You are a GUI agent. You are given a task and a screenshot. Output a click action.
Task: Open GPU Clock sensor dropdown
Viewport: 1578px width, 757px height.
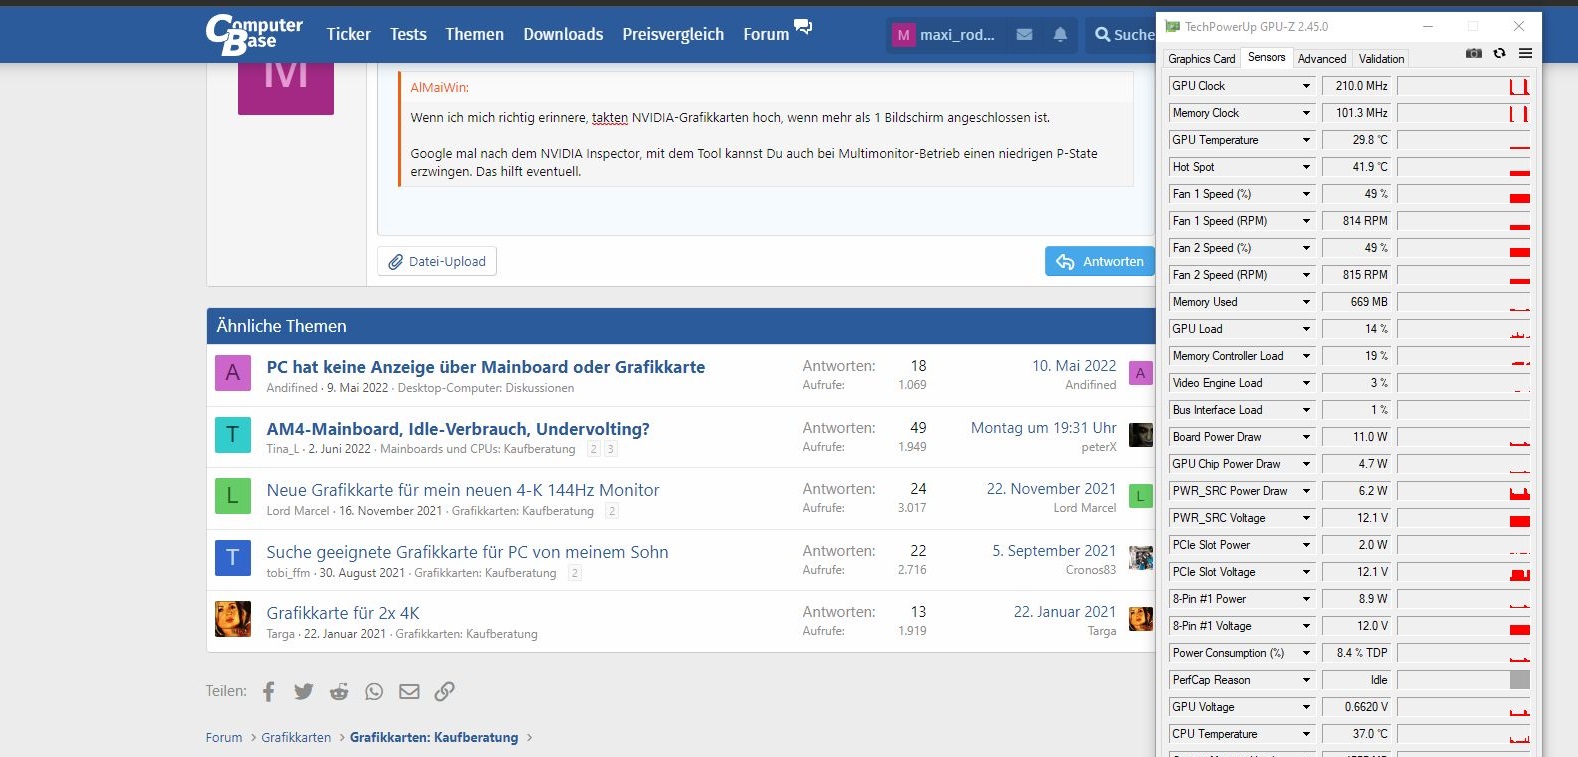click(1306, 86)
